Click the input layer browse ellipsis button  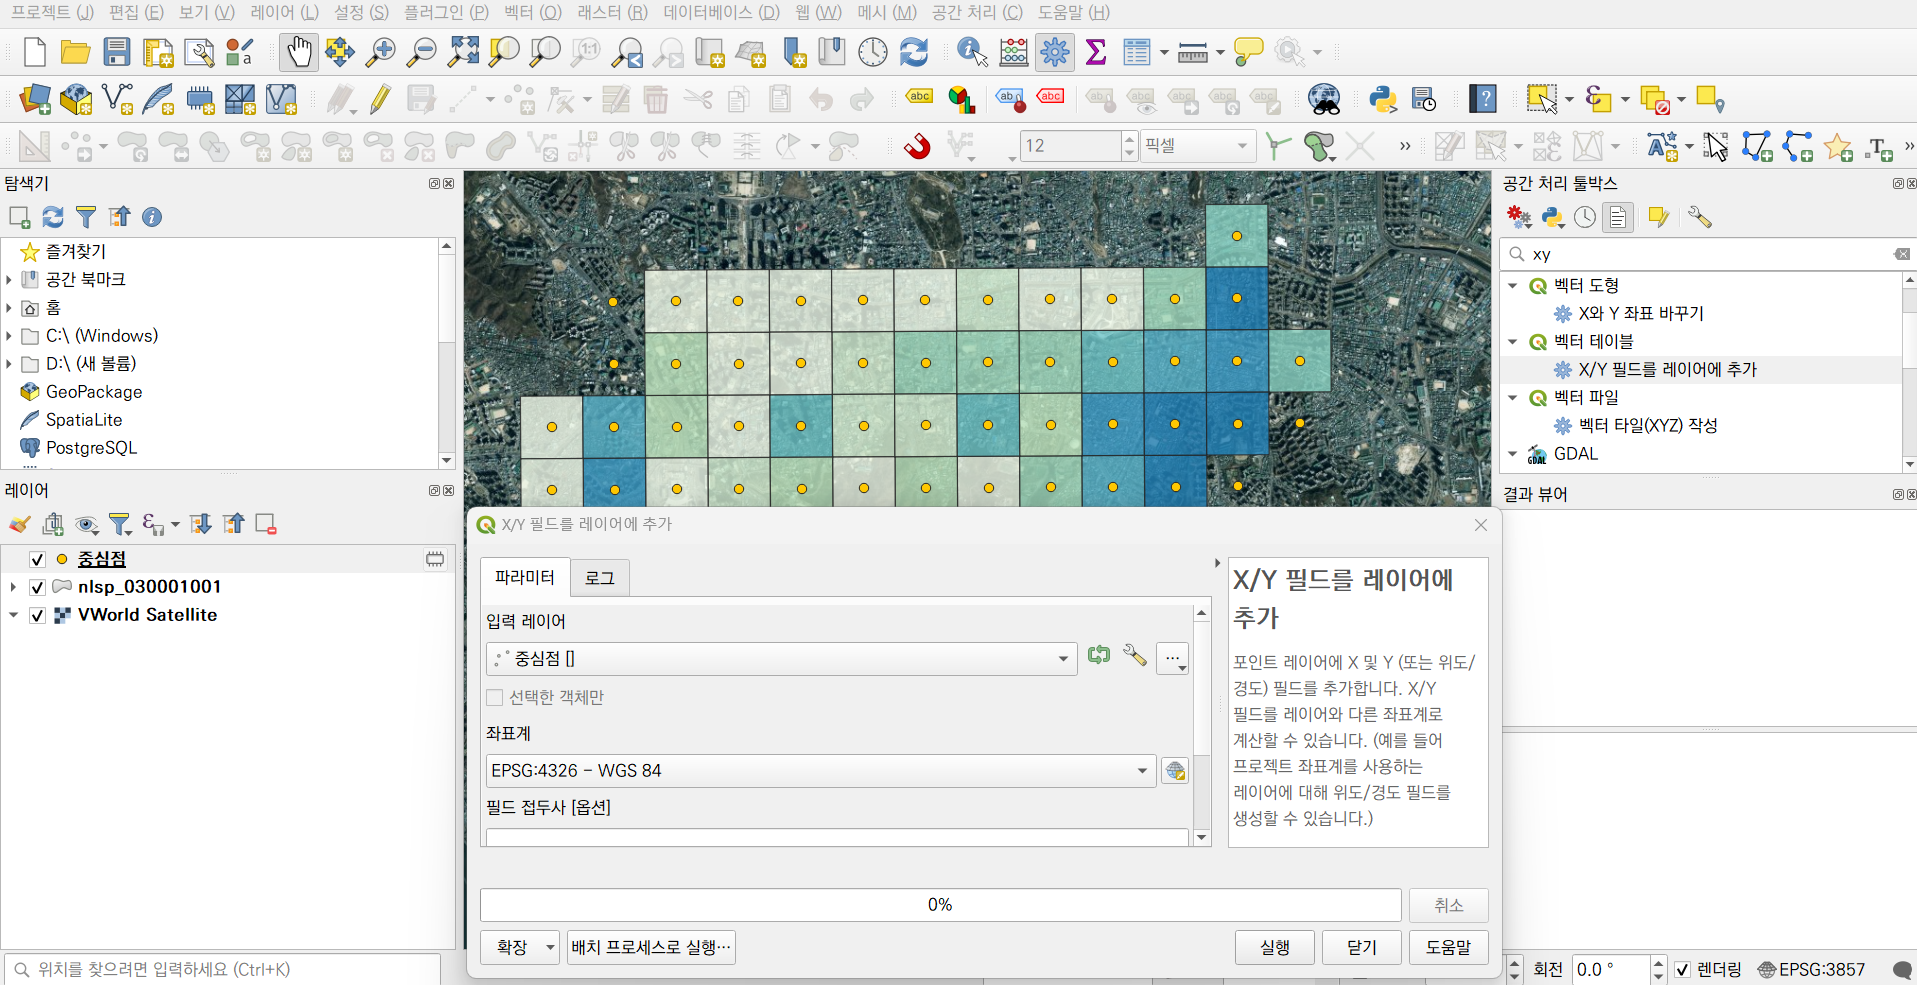[1172, 659]
